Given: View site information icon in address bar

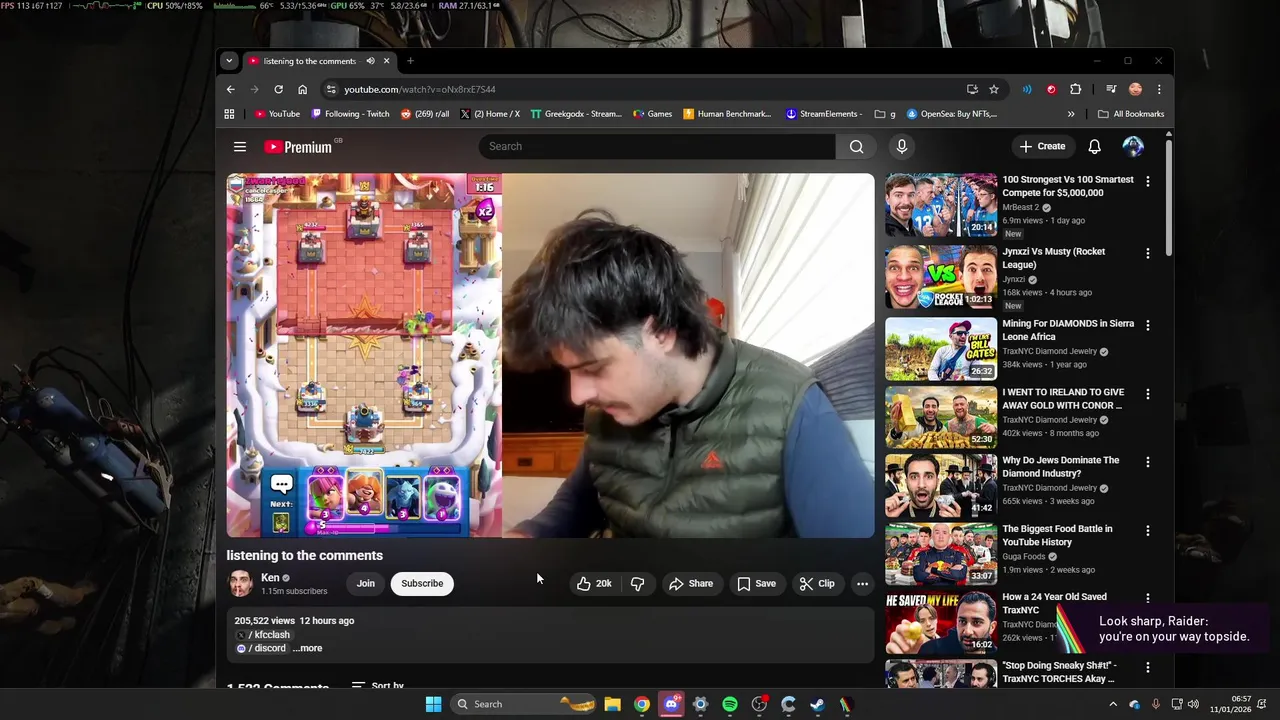Looking at the screenshot, I should 331,89.
